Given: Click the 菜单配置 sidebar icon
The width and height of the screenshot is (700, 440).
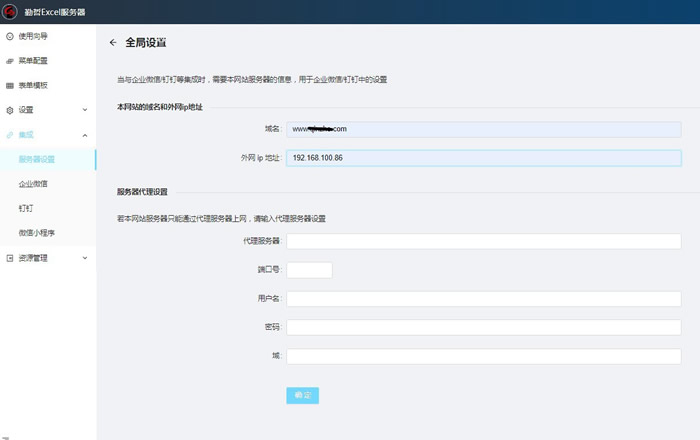Looking at the screenshot, I should 10,61.
